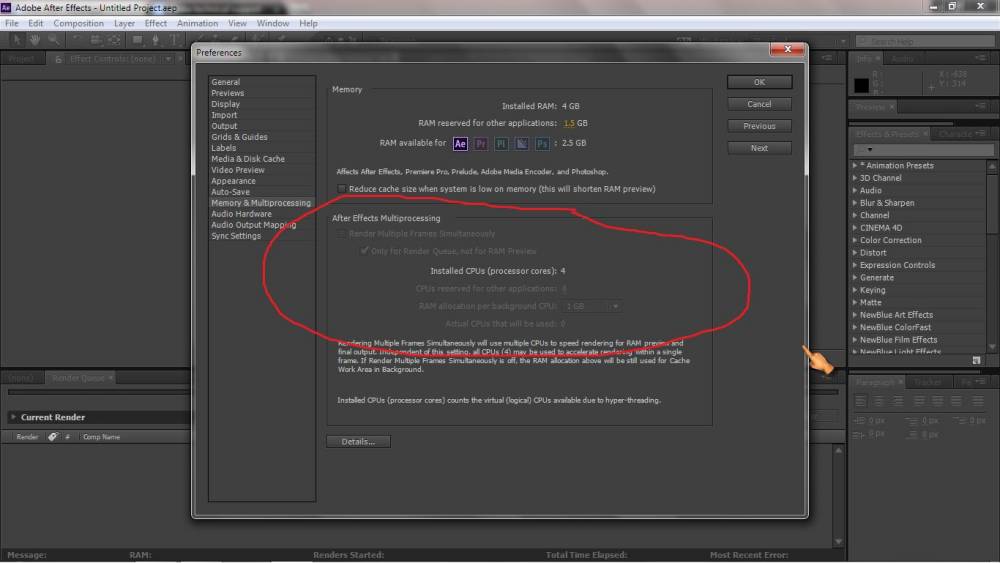Screen dimensions: 1000x563
Task: Click Cancel in Preferences dialog
Action: (760, 104)
